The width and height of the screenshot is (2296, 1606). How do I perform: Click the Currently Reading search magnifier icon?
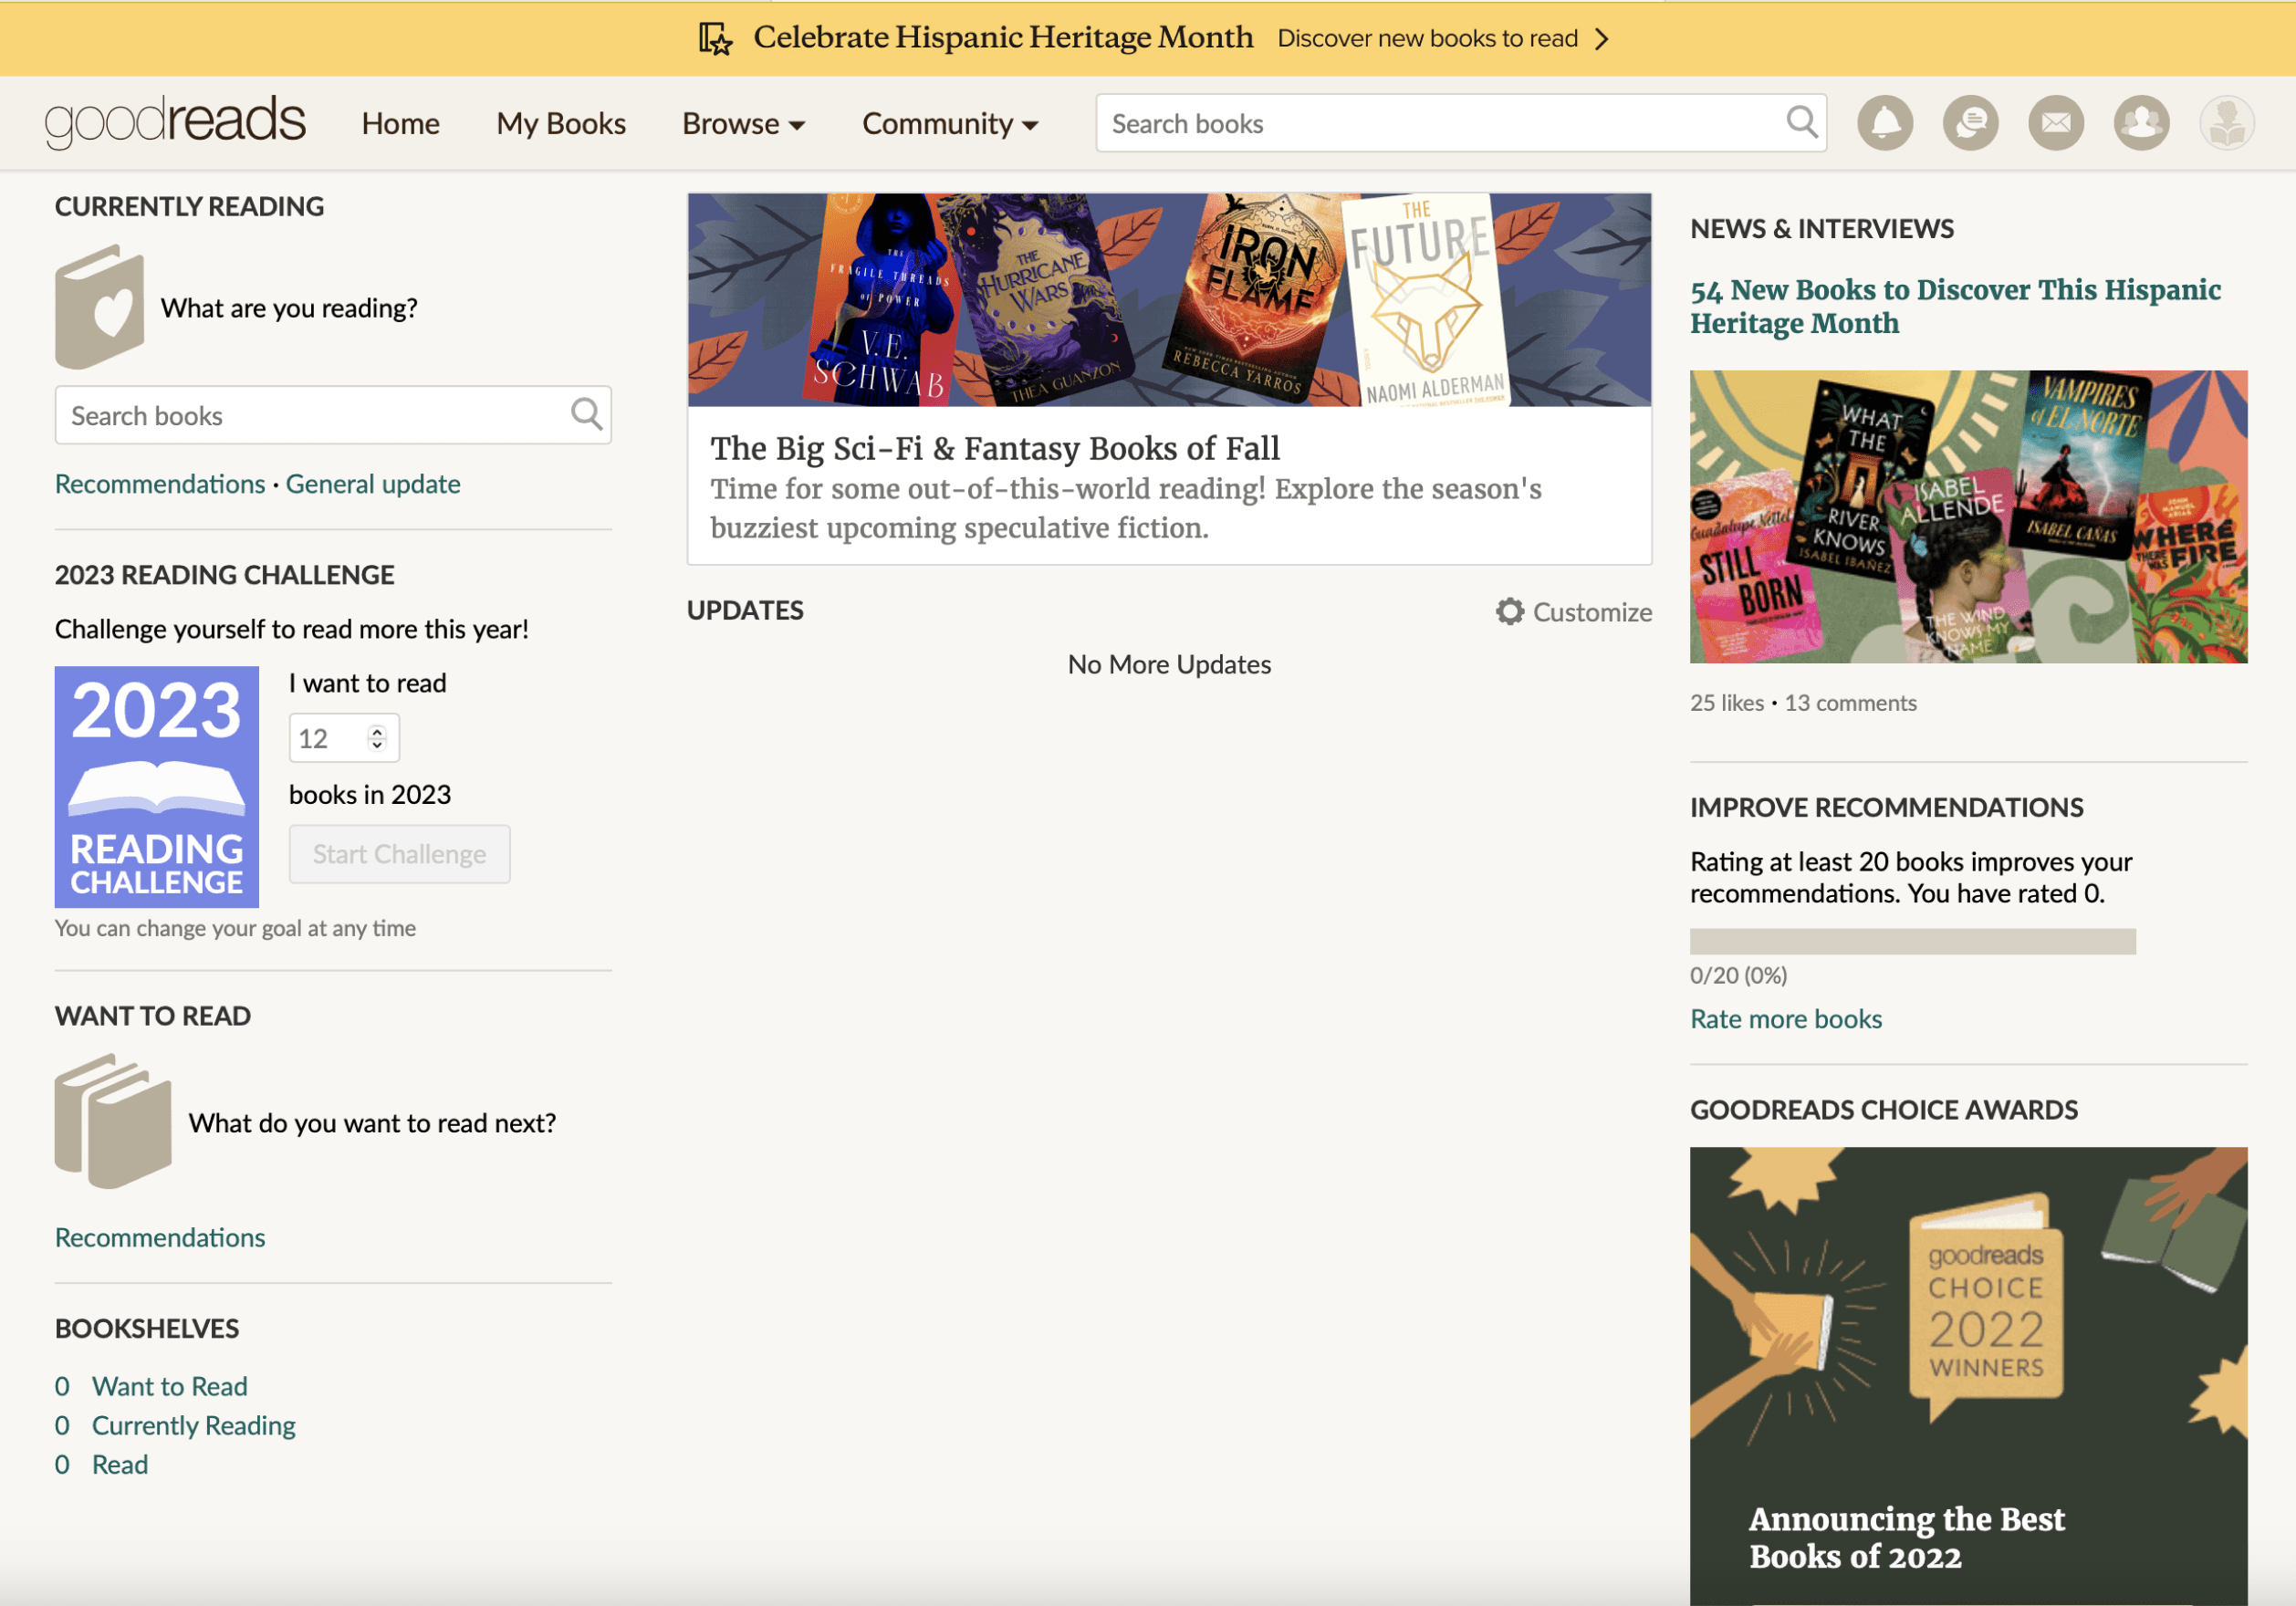pos(586,414)
